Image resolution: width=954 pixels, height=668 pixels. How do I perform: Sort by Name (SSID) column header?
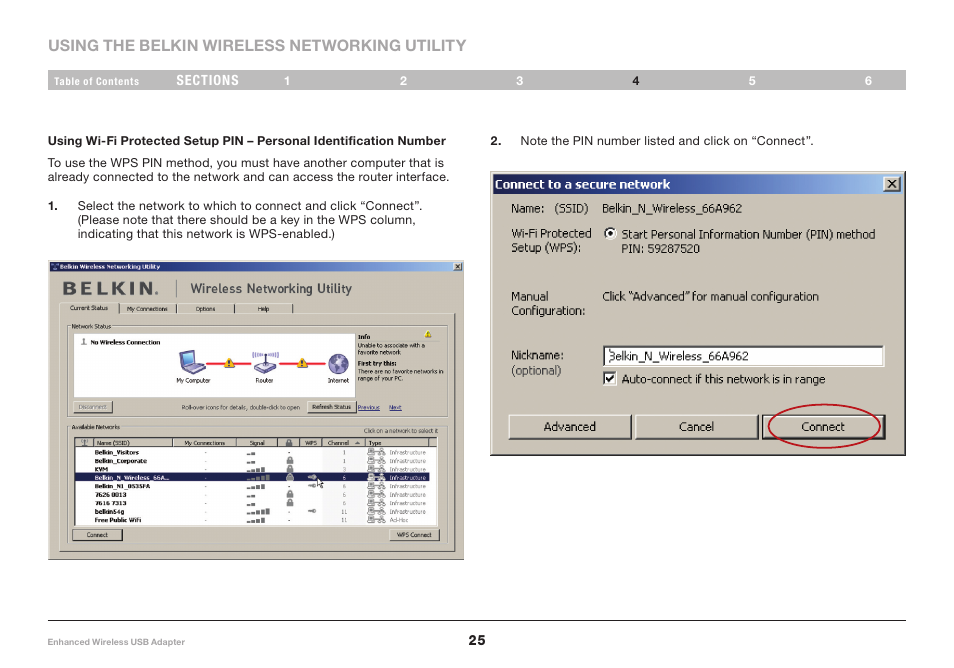131,442
